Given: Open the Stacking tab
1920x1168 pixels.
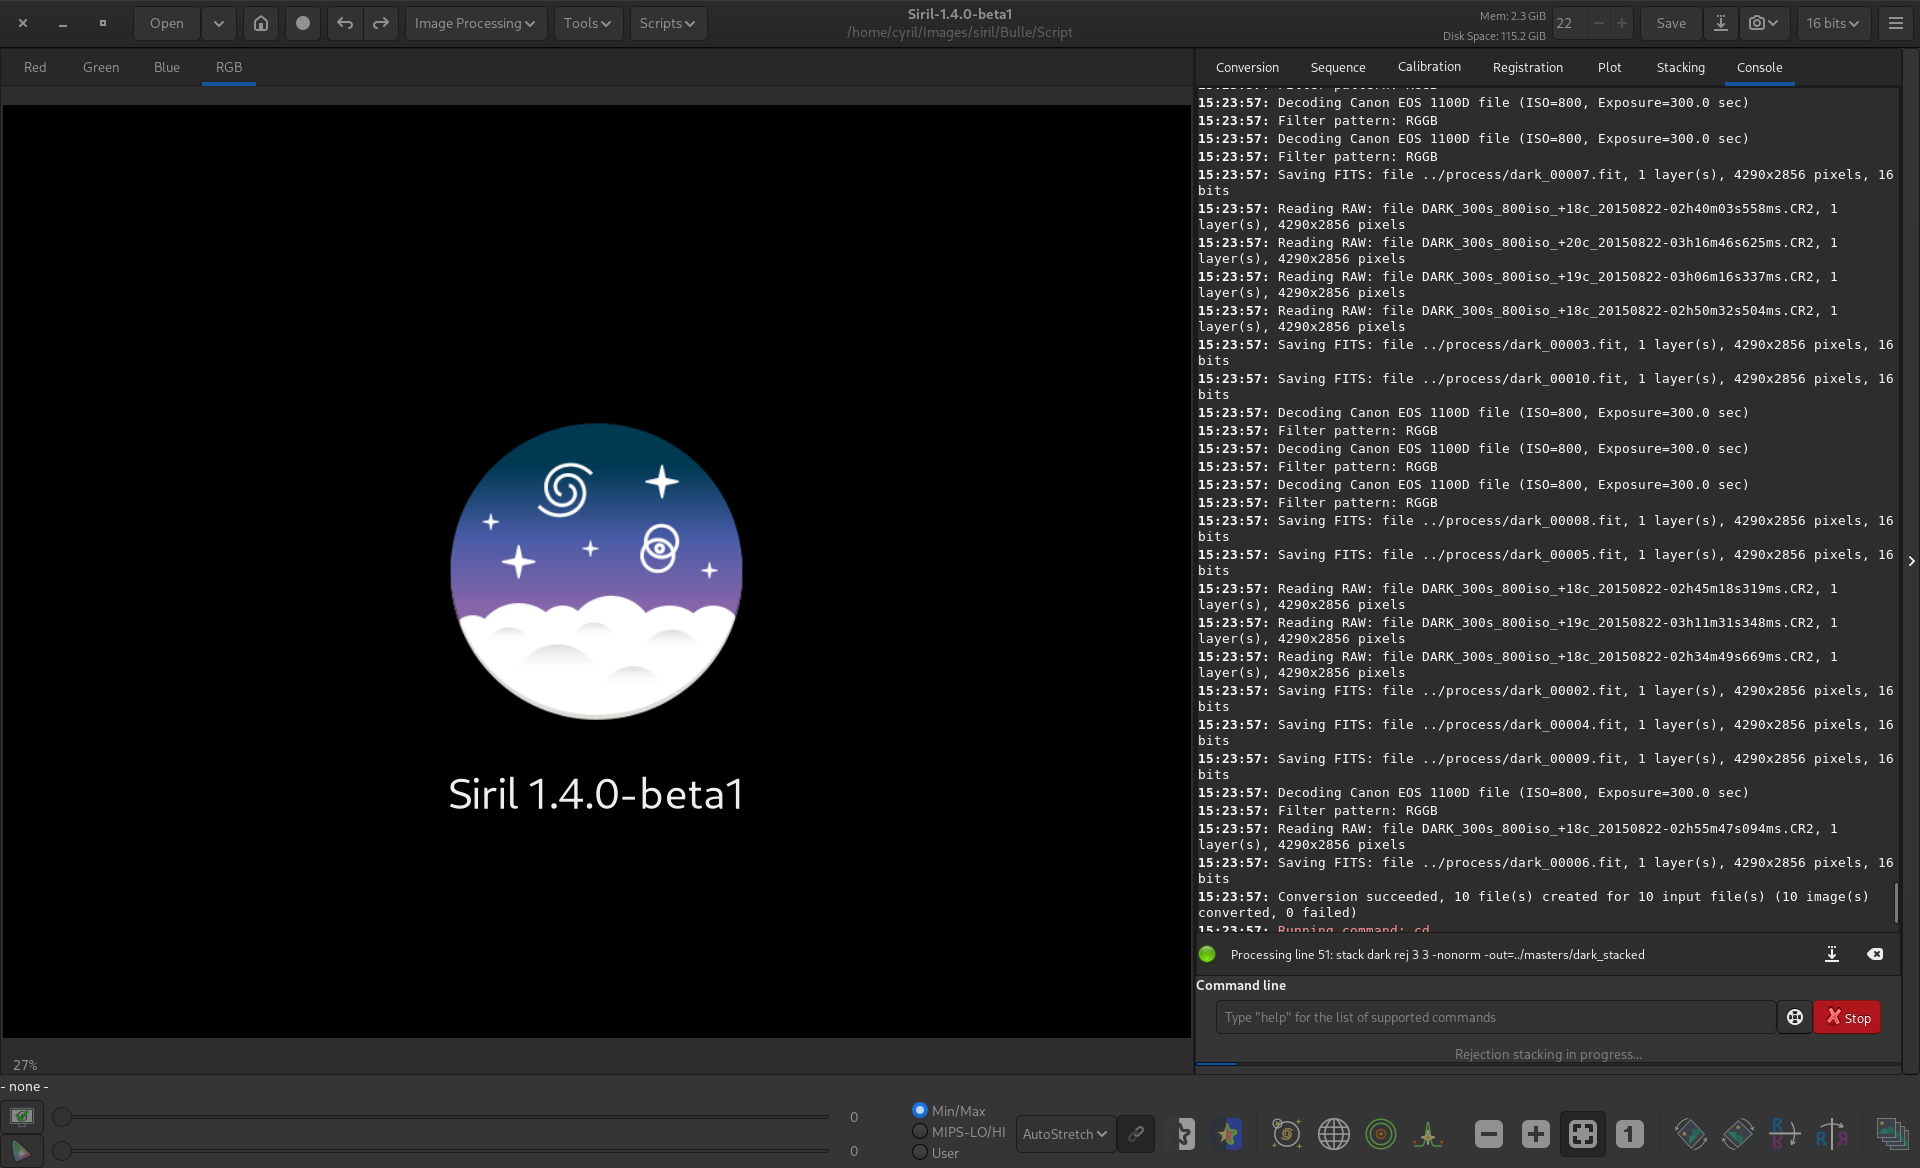Looking at the screenshot, I should coord(1680,67).
